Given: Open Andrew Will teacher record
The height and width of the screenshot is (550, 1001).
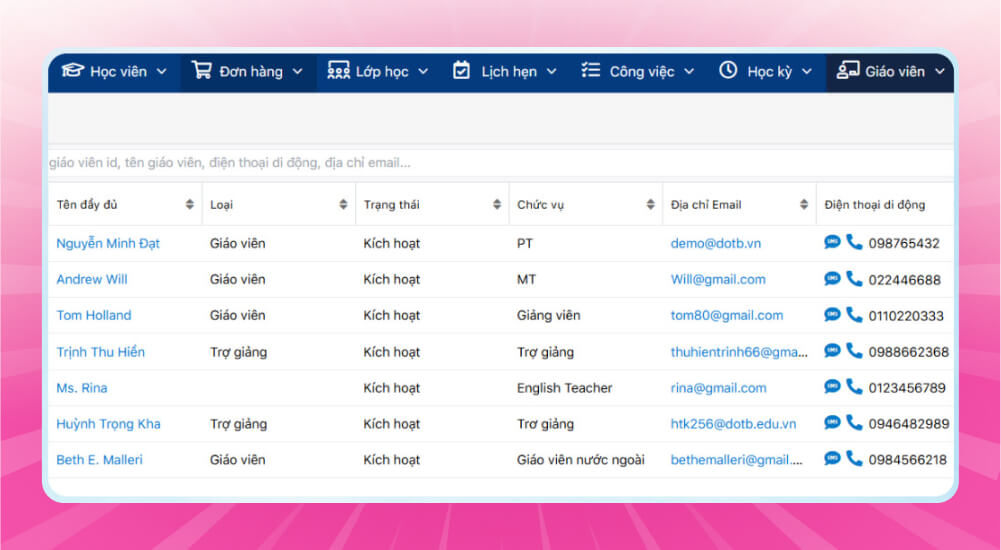Looking at the screenshot, I should click(x=92, y=279).
